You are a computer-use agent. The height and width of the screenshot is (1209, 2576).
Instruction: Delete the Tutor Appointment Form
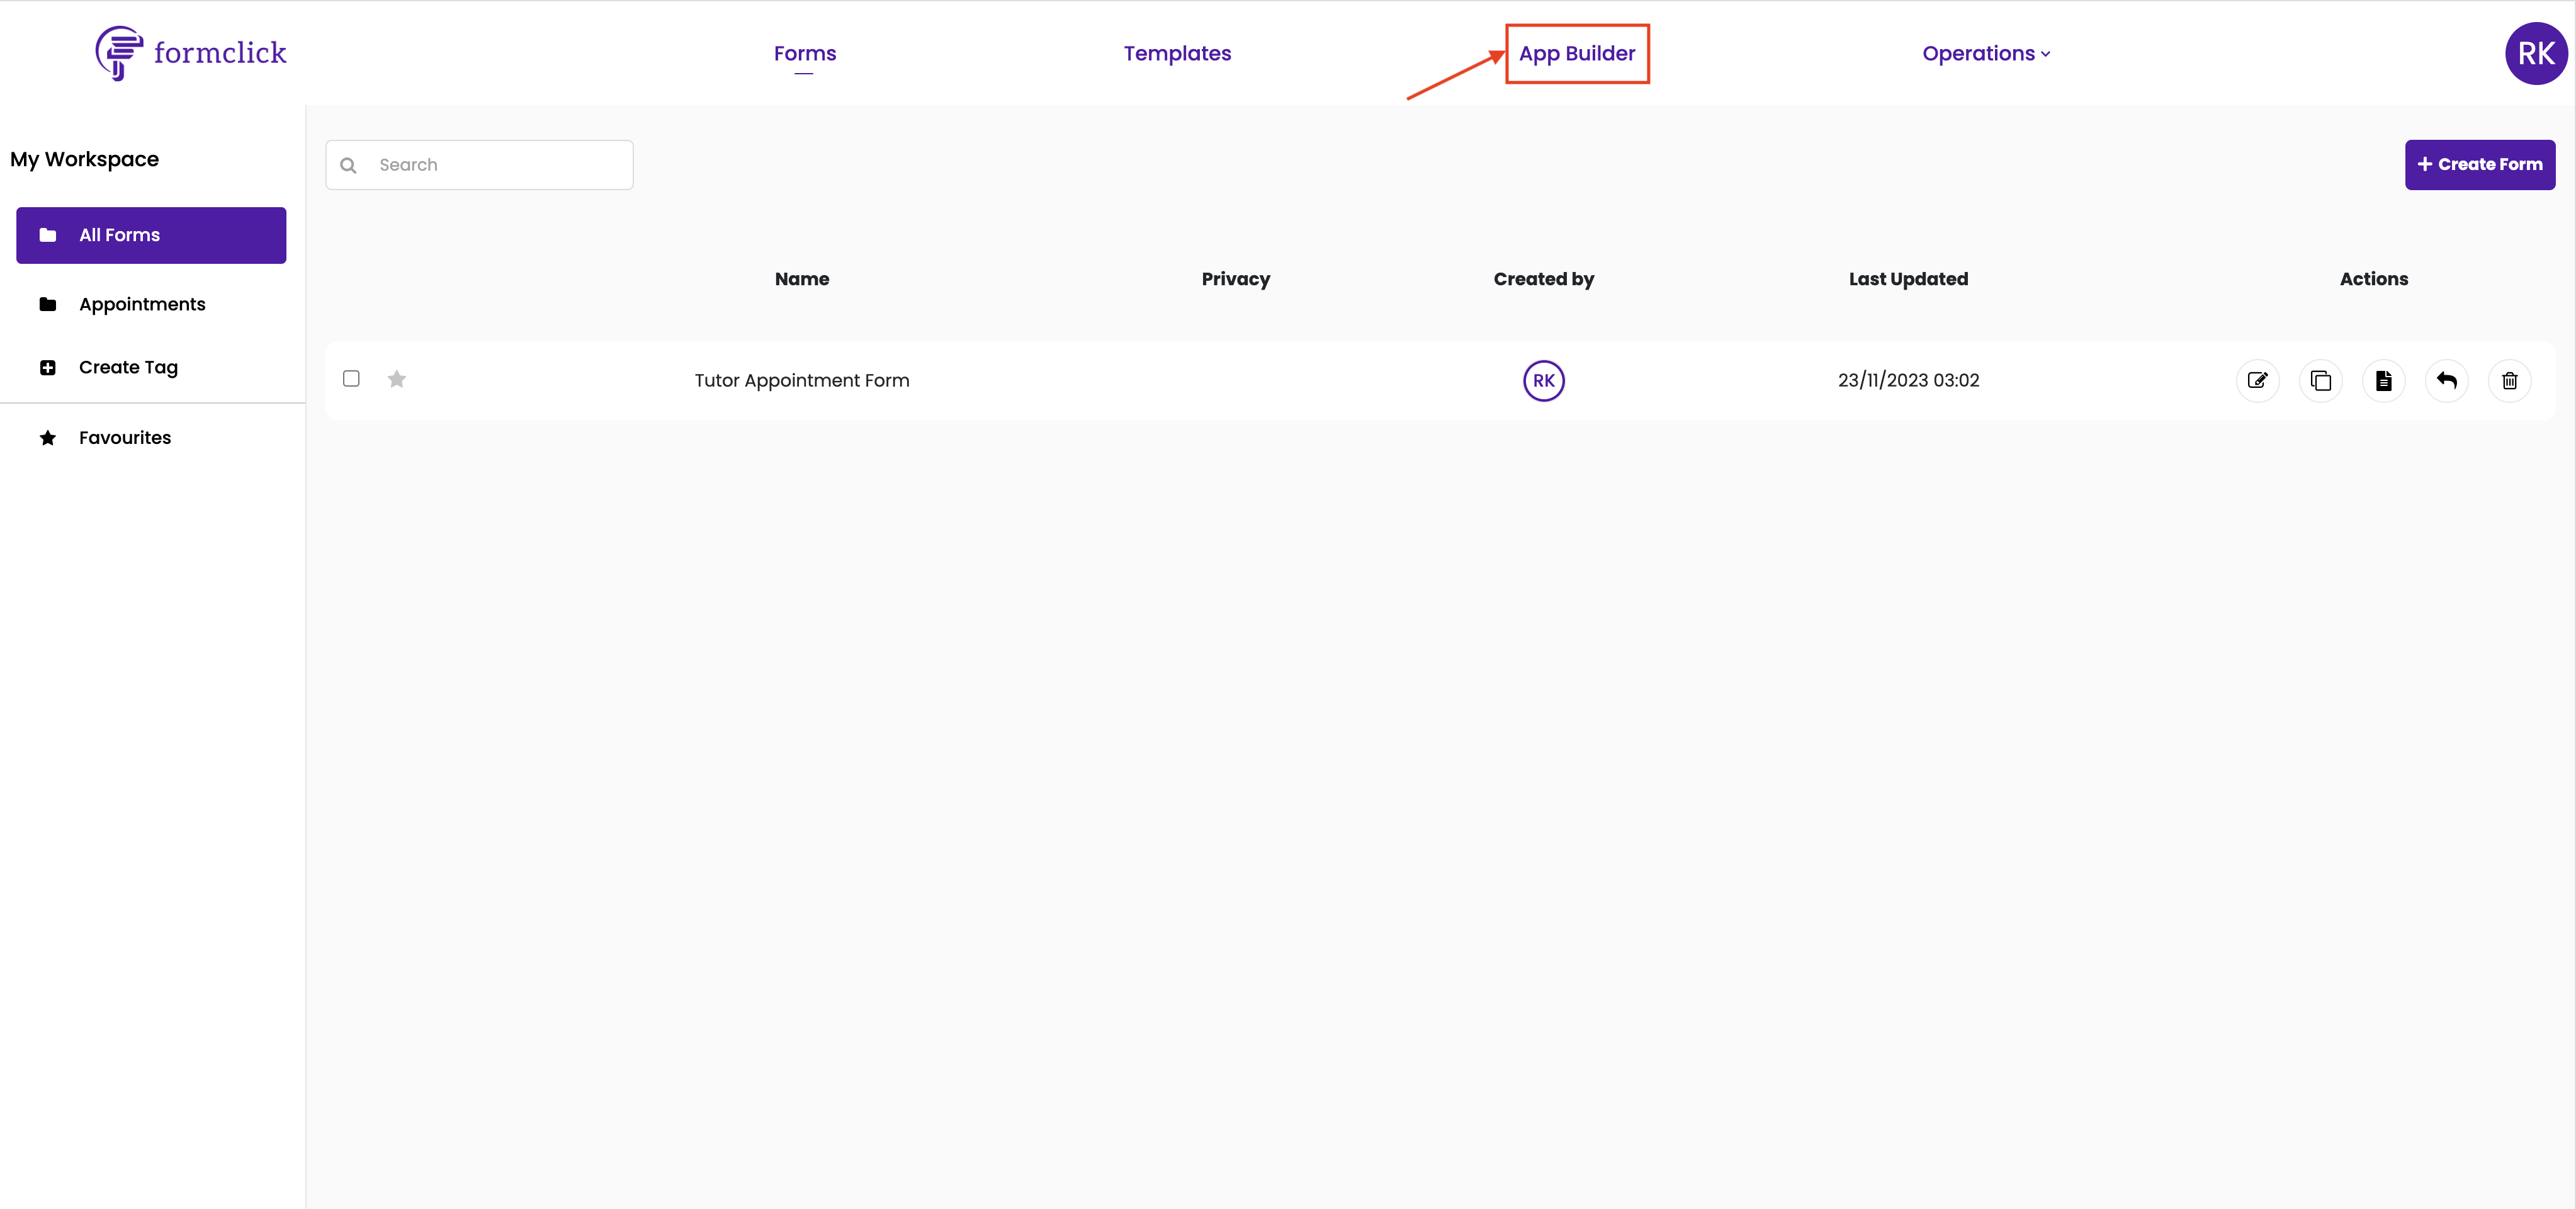tap(2509, 380)
